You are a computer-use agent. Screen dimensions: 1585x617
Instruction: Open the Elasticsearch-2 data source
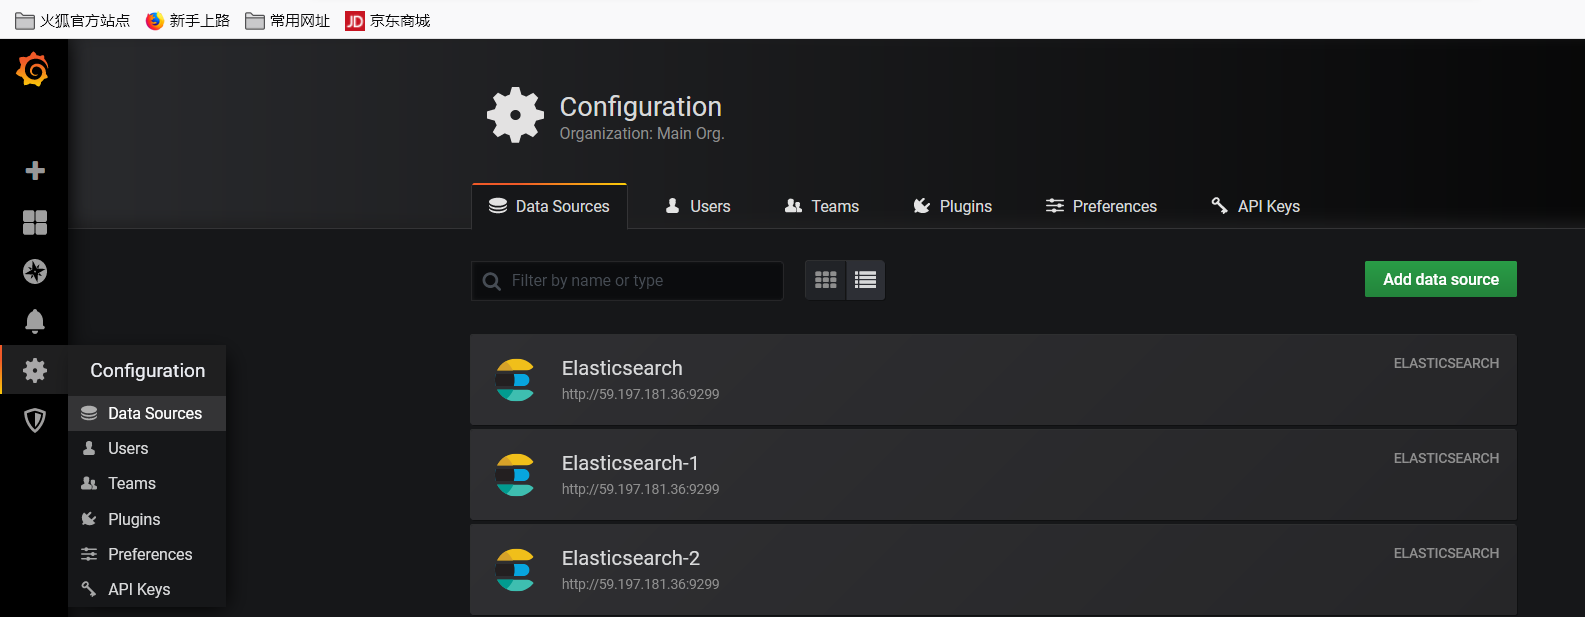click(631, 558)
